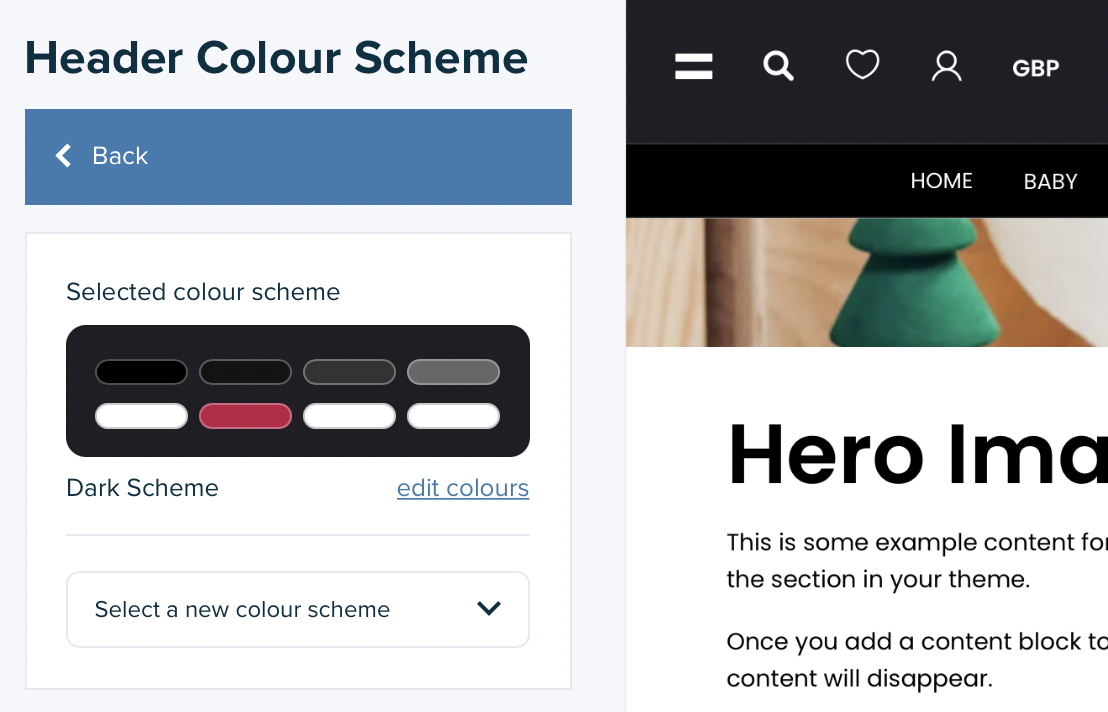This screenshot has height=712, width=1108.
Task: Expand the 'Select a new colour scheme' dropdown
Action: [x=297, y=609]
